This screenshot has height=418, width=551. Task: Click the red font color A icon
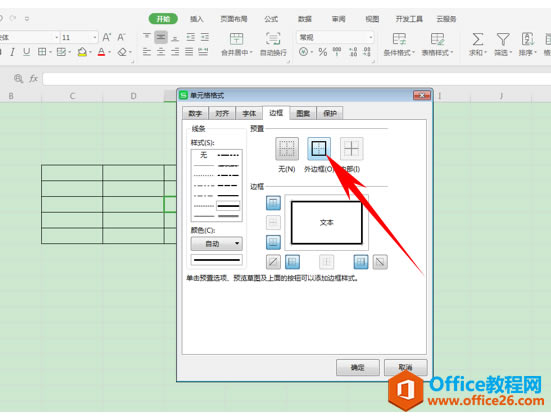point(102,52)
